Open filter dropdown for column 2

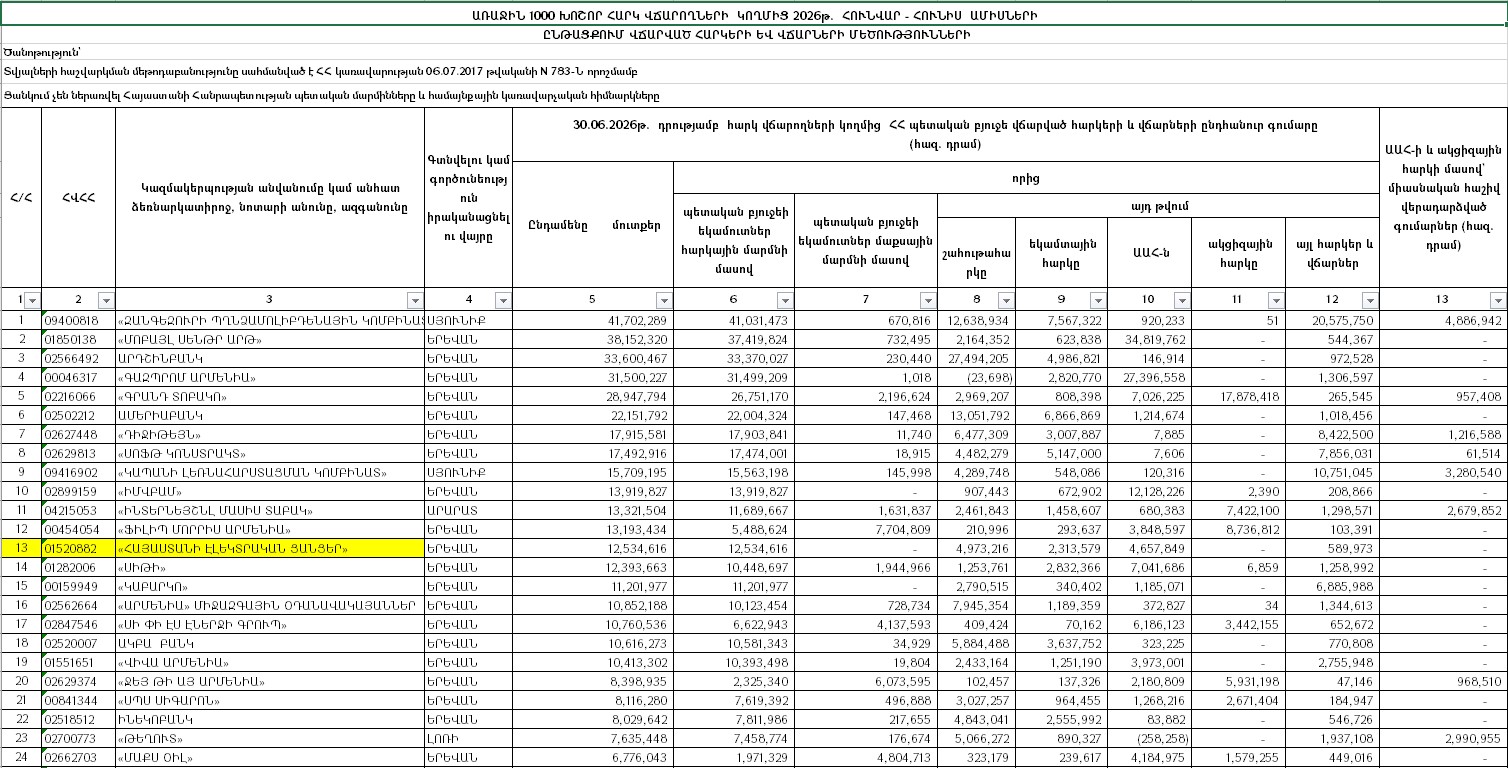click(106, 300)
